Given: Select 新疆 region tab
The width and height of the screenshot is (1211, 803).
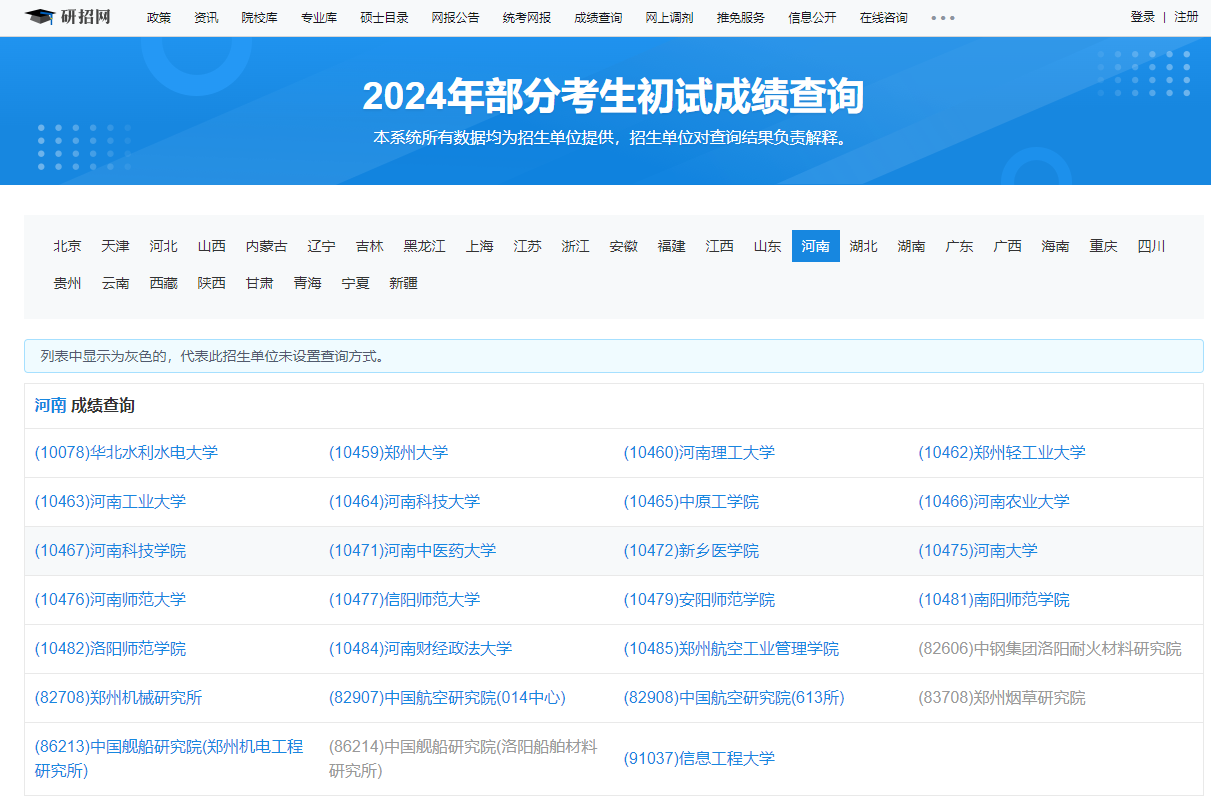Looking at the screenshot, I should click(404, 283).
